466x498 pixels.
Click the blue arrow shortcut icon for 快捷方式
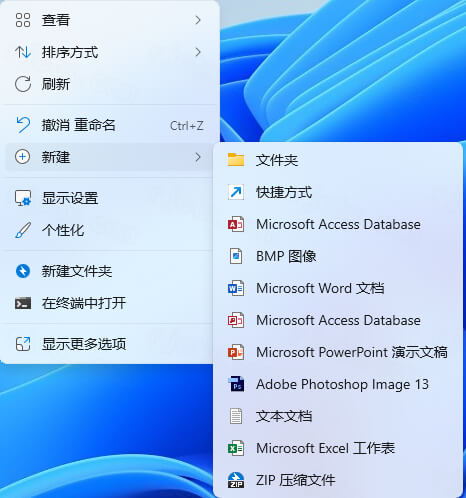point(236,192)
